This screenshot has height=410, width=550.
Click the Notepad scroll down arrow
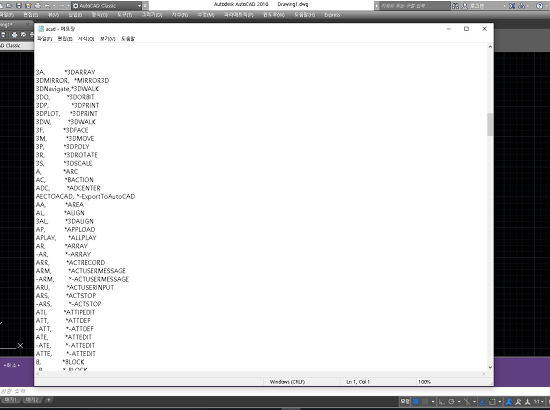[x=490, y=367]
